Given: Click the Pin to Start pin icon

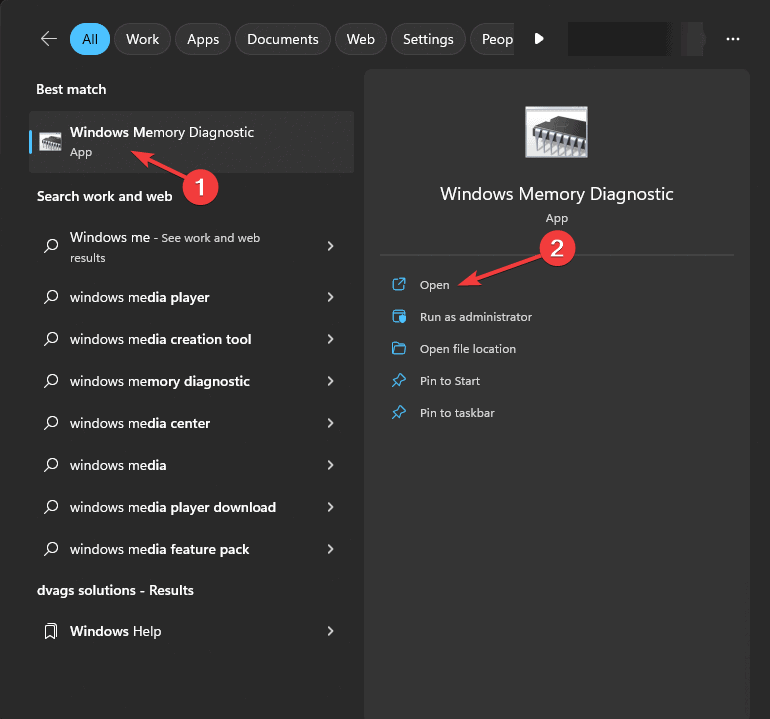Looking at the screenshot, I should coord(399,381).
